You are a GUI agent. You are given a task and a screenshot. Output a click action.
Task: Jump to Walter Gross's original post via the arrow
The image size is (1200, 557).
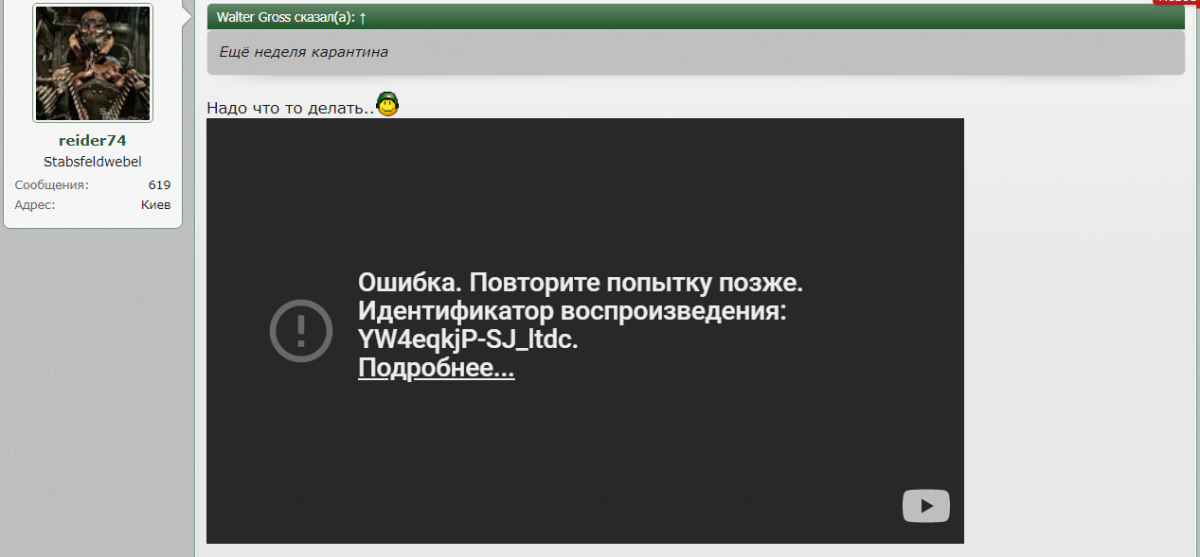click(362, 17)
